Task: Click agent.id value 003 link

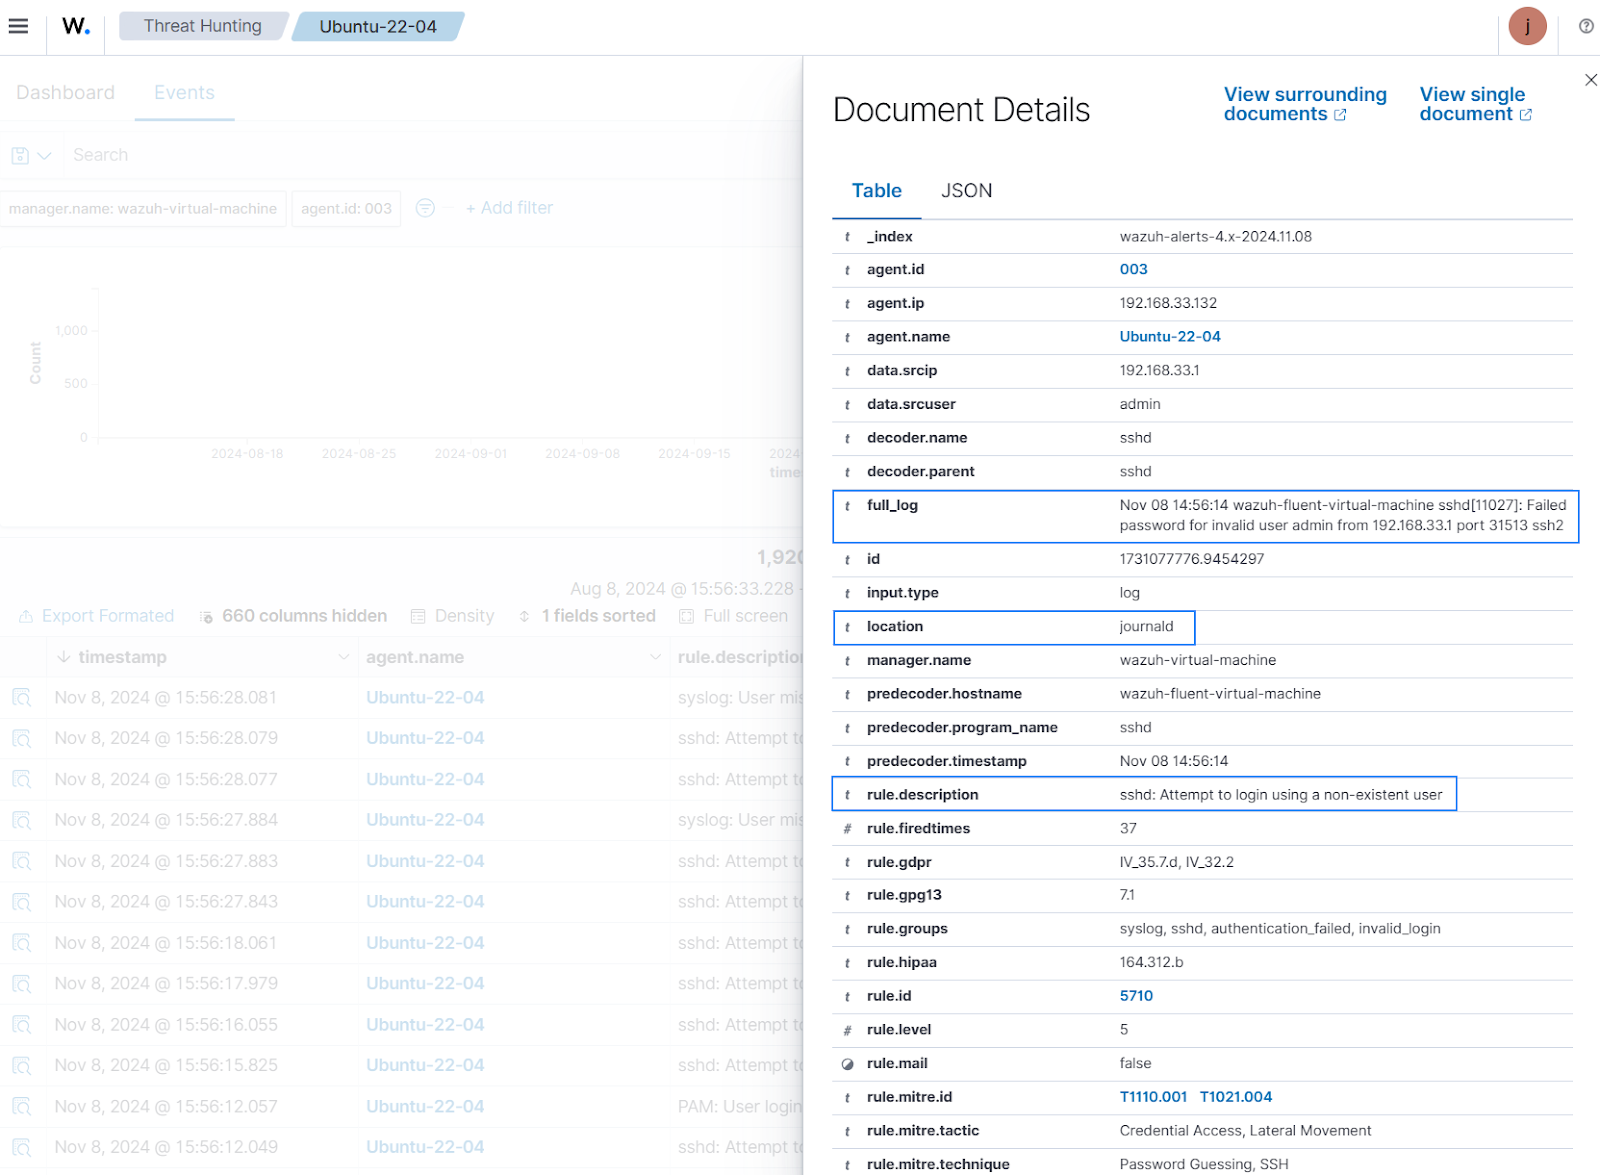Action: tap(1133, 269)
